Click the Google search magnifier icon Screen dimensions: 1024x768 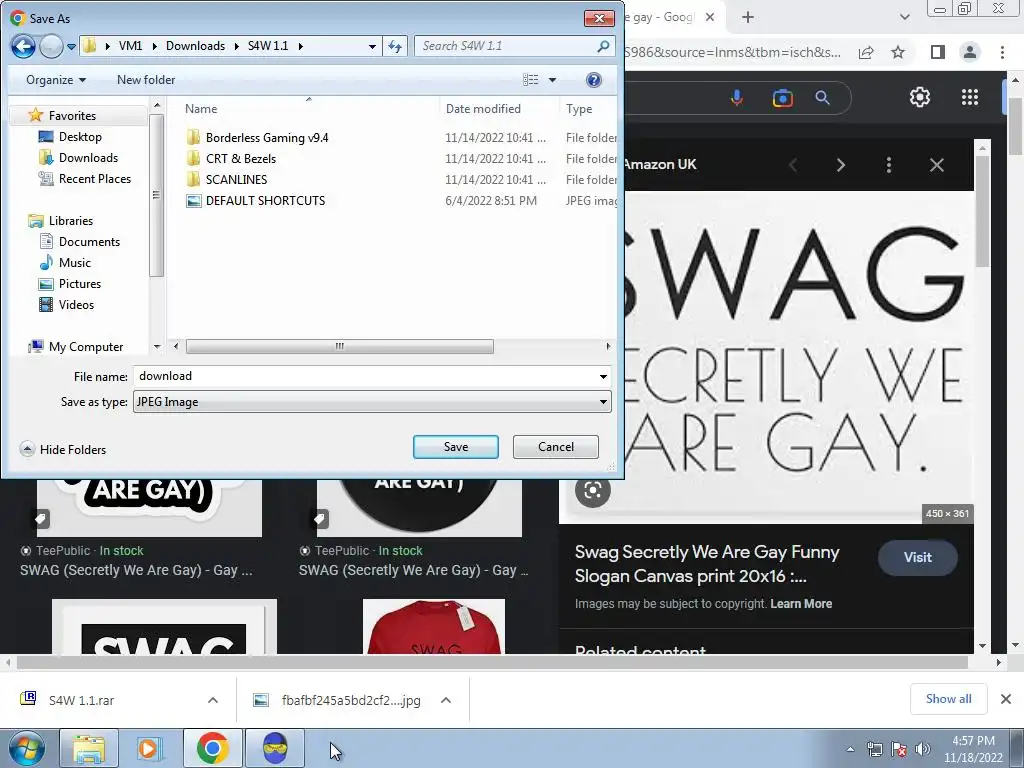pos(822,98)
